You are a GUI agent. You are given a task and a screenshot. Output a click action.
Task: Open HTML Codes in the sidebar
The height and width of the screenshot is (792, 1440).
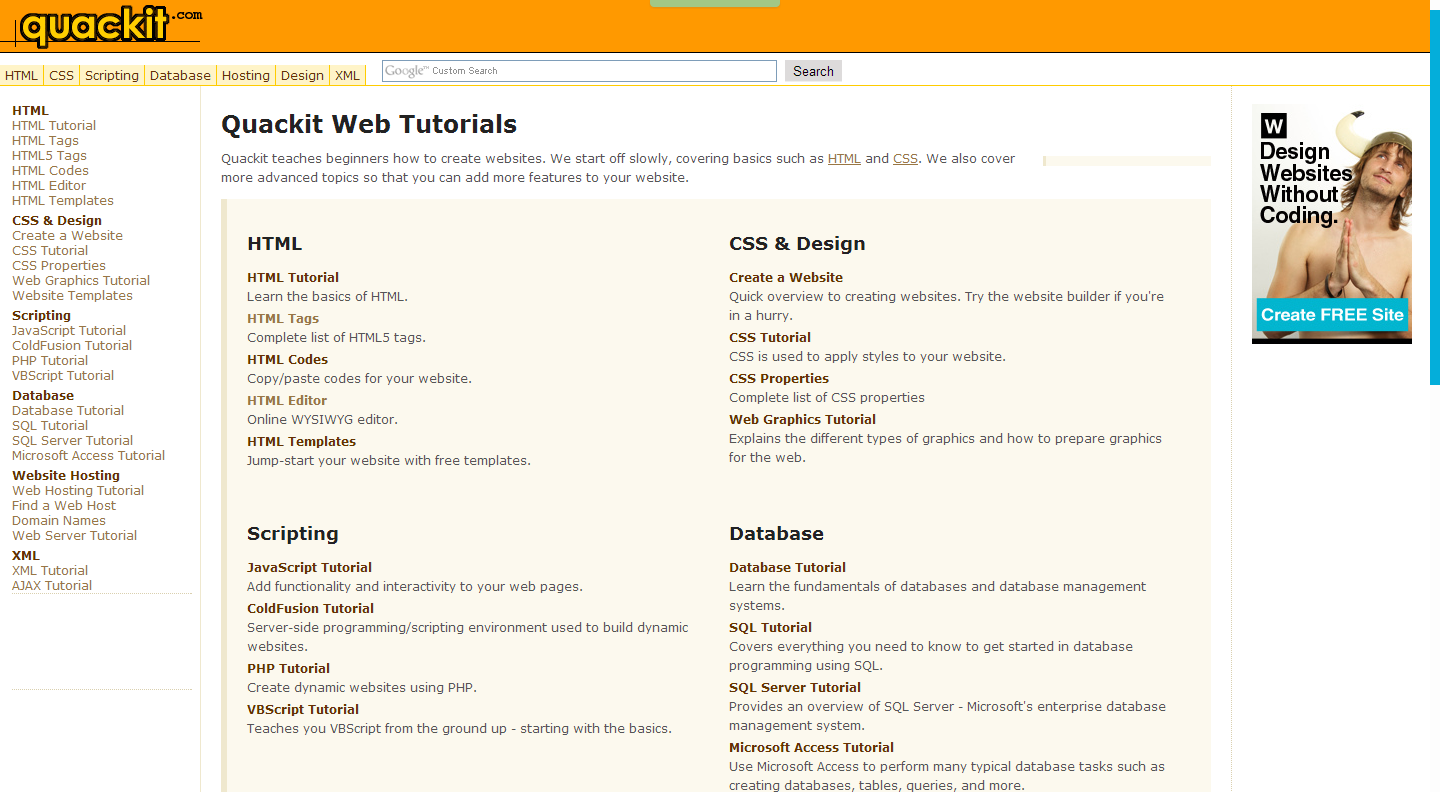coord(50,171)
